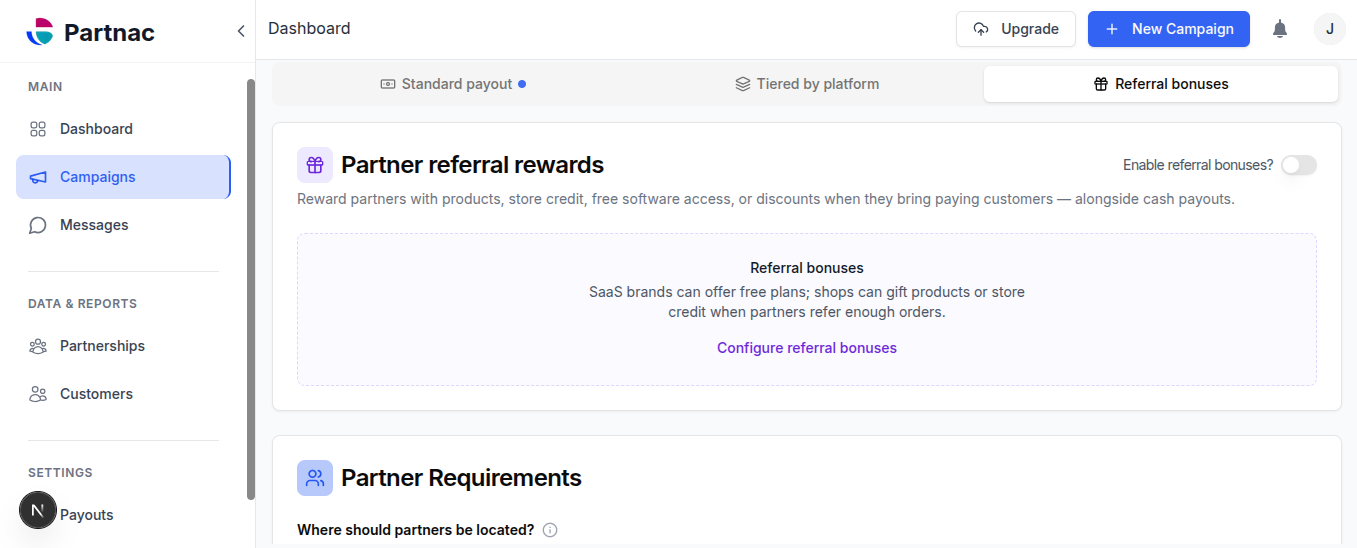
Task: Click the round N badge icon
Action: coord(38,511)
